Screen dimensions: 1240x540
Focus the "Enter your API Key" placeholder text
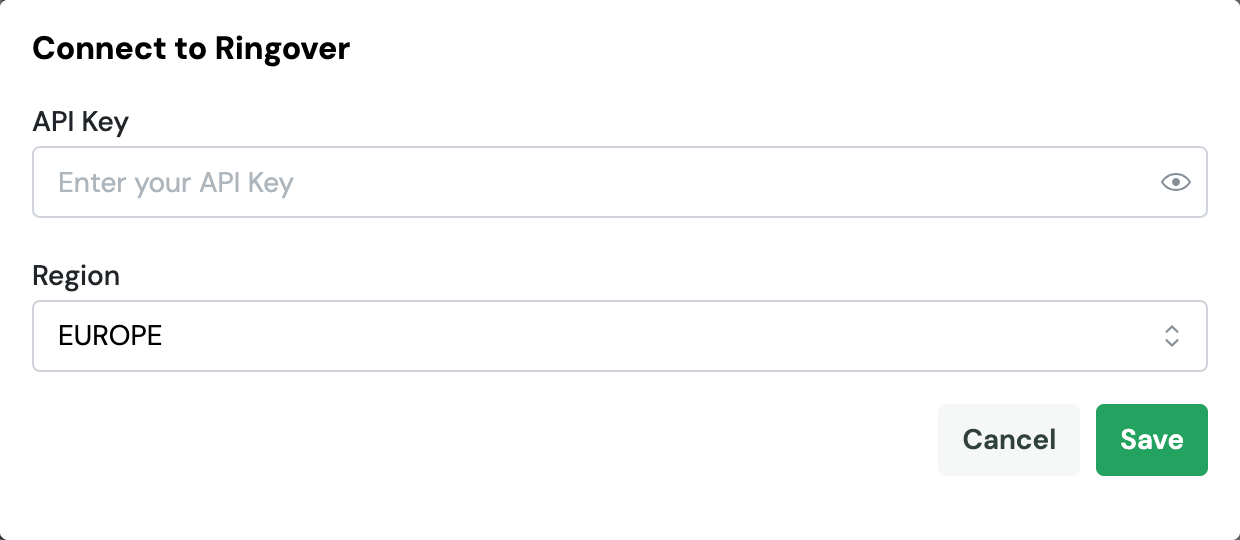(176, 183)
